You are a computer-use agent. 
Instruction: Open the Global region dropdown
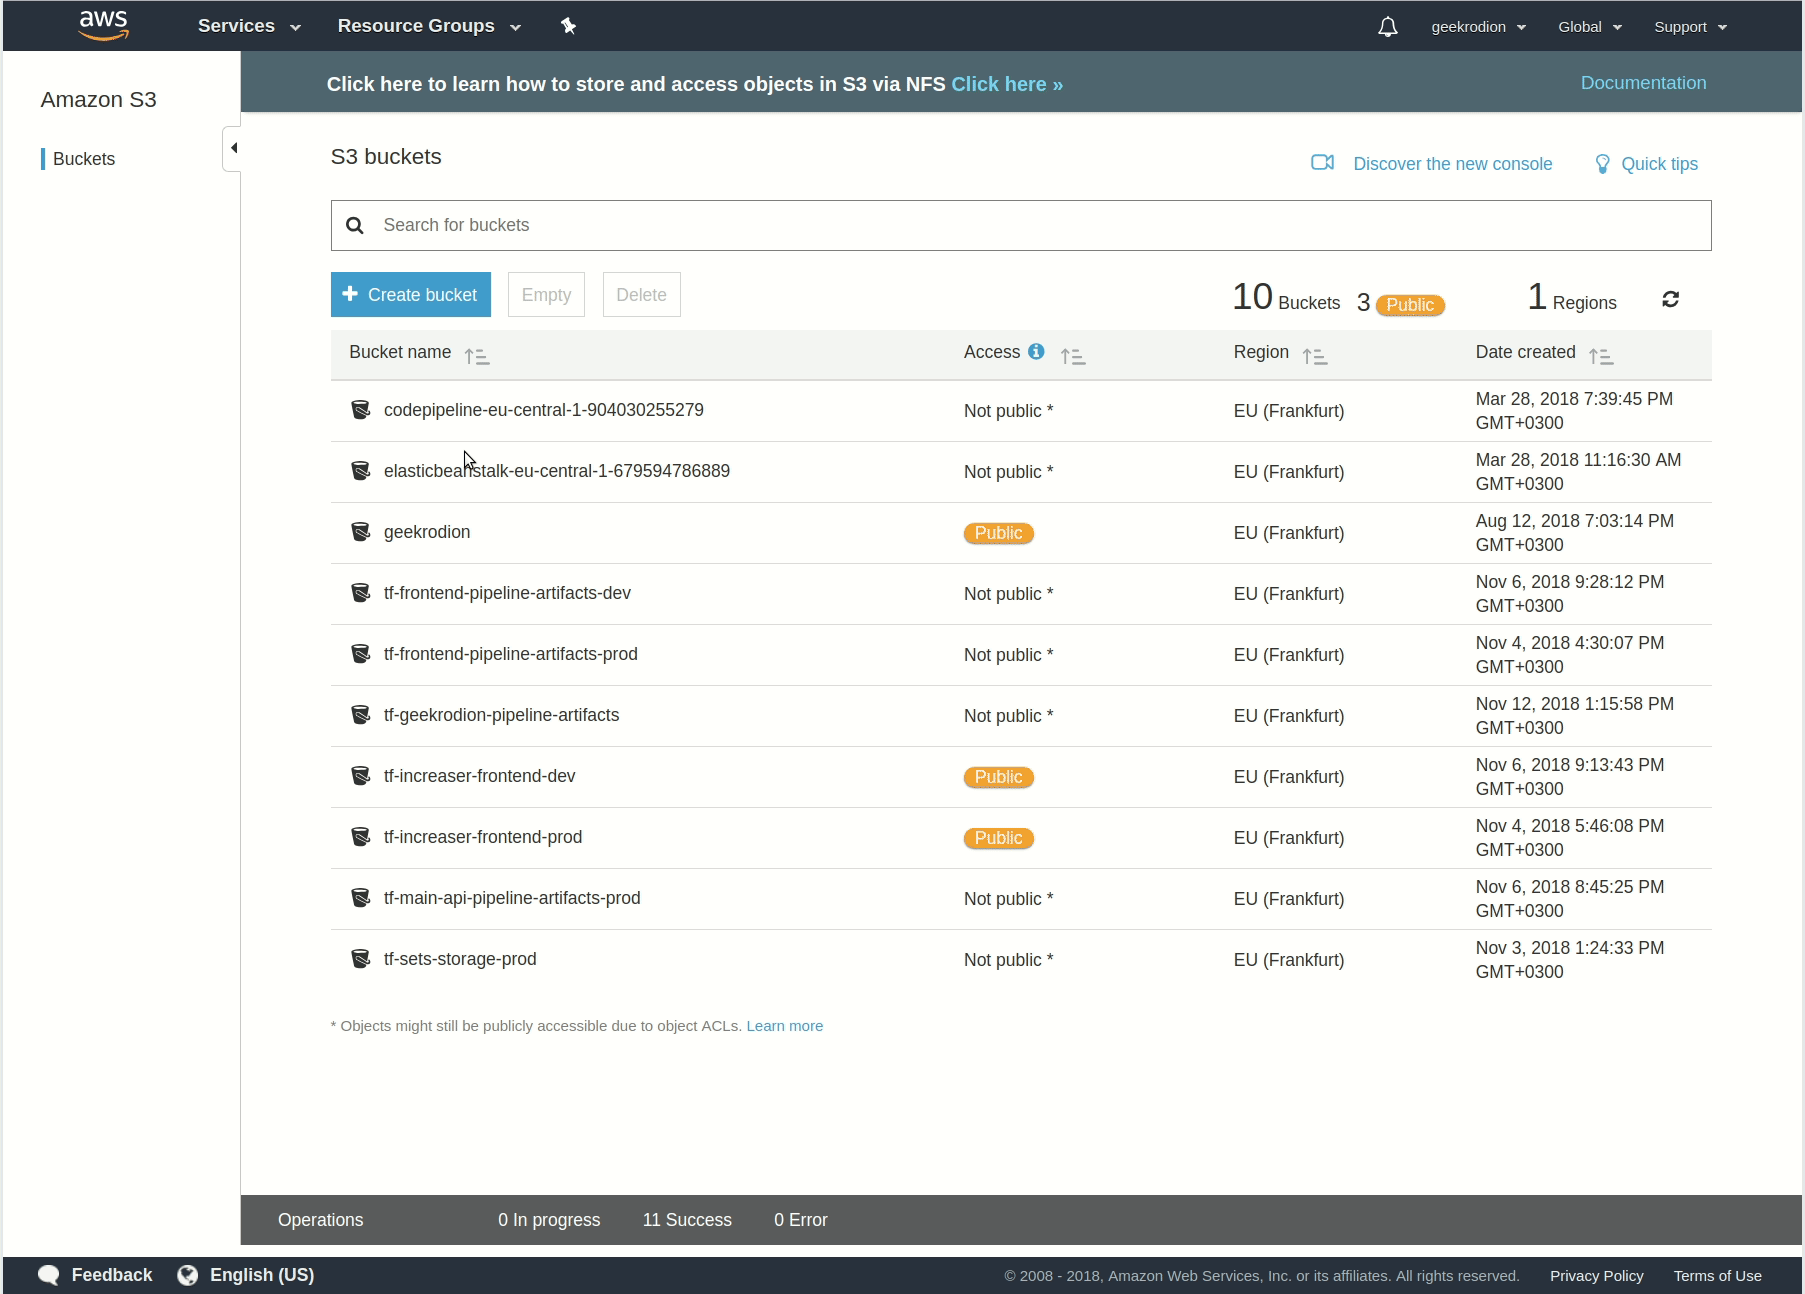click(1590, 27)
